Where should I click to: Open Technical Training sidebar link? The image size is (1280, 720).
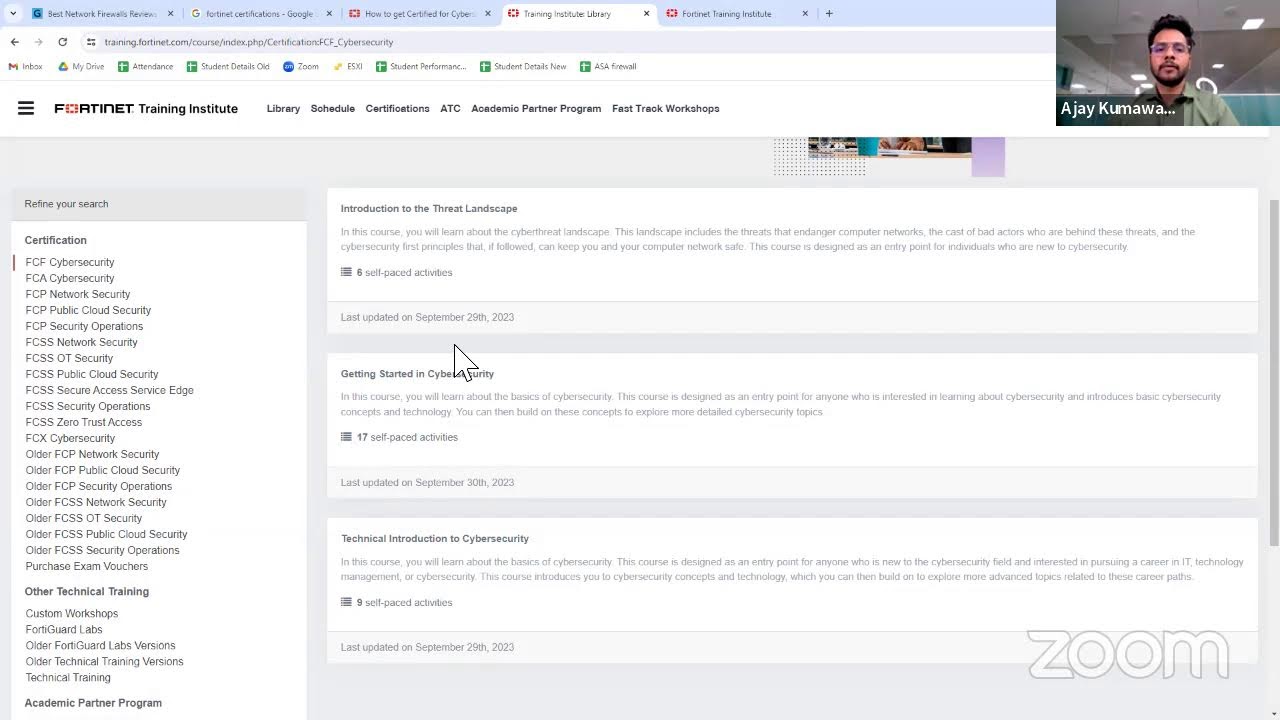click(x=68, y=677)
